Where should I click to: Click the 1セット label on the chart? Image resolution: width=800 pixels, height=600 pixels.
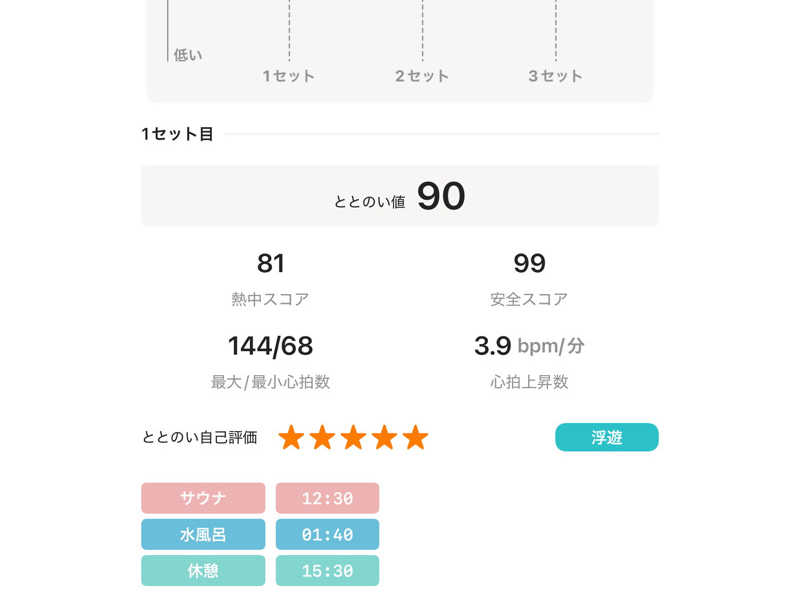click(x=289, y=76)
